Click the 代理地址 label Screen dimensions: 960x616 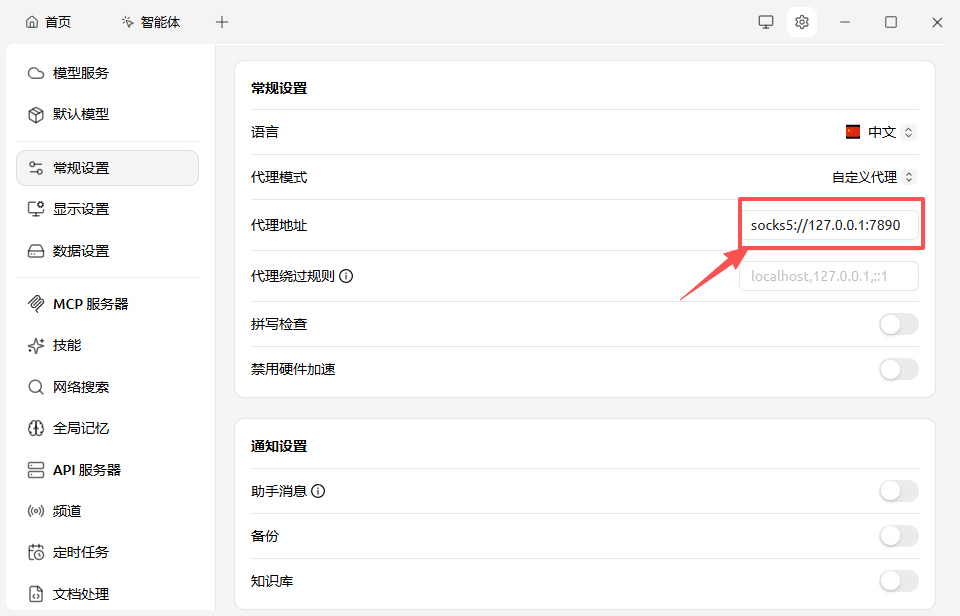(279, 225)
